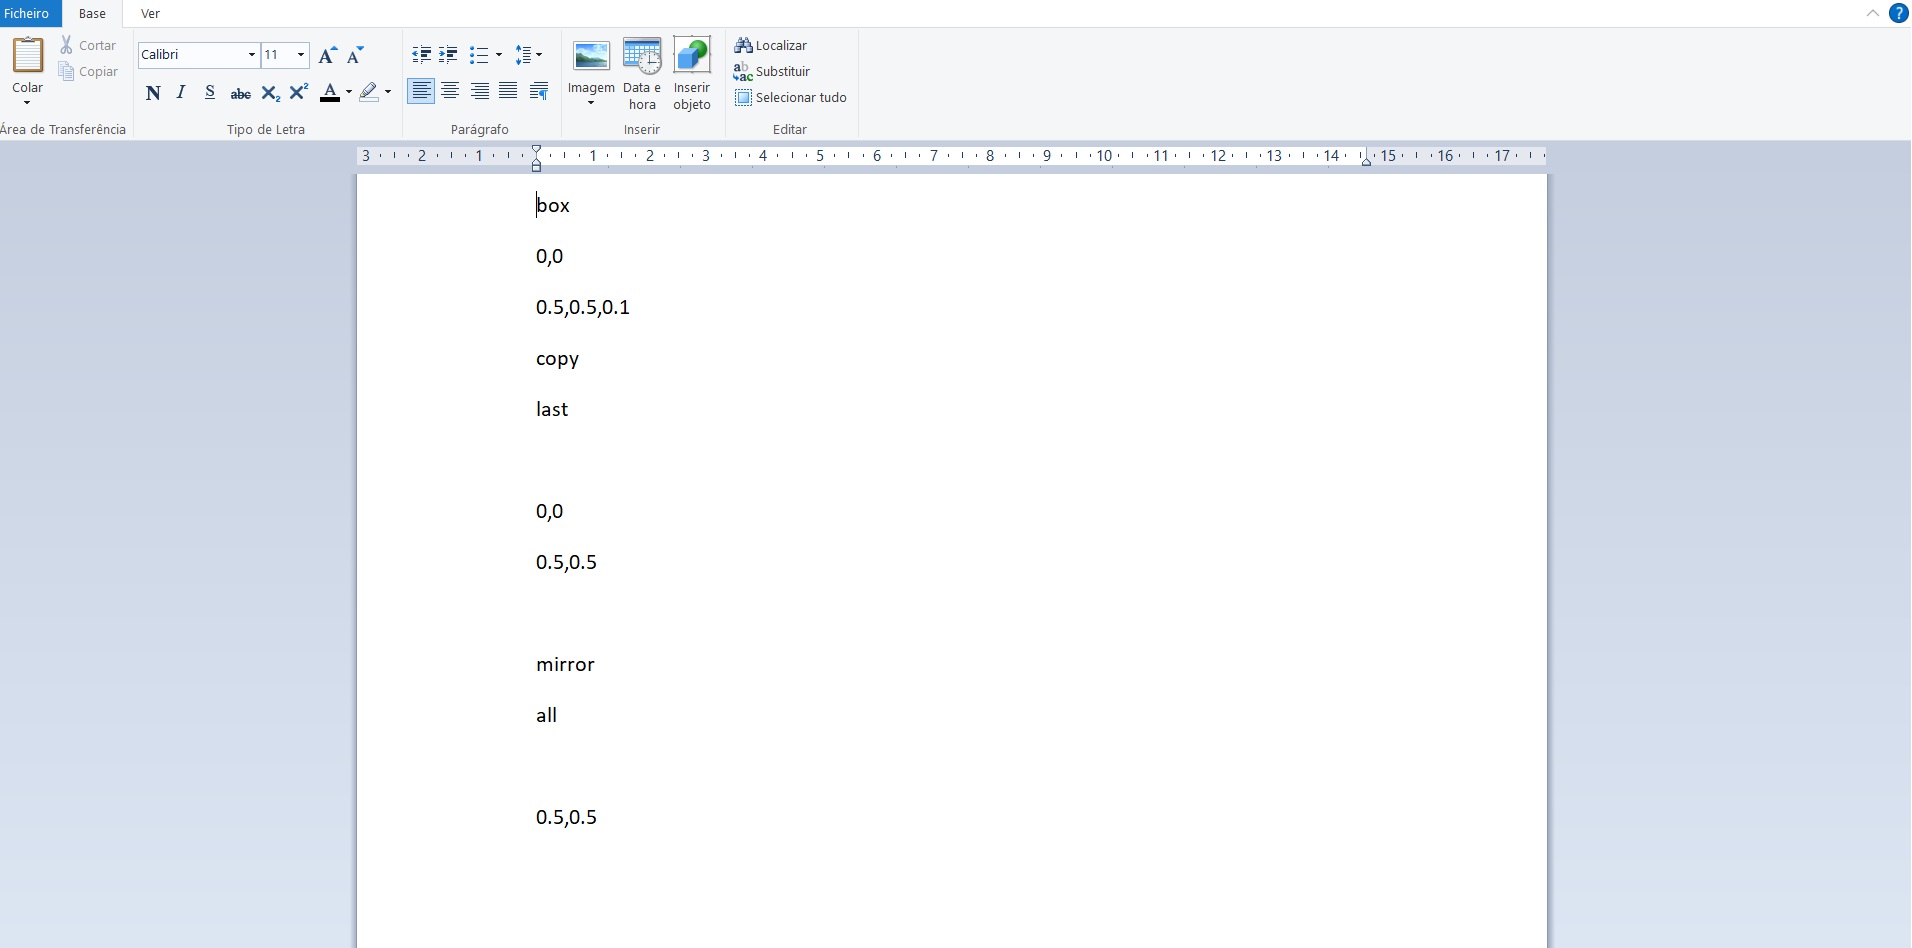
Task: Click the Colar paste clipboard icon
Action: click(x=28, y=55)
